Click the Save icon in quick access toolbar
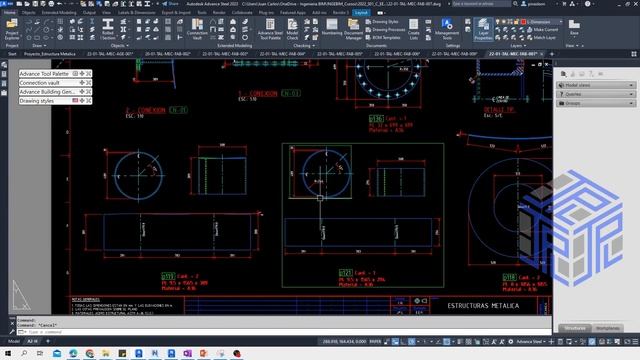640x360 pixels. coord(35,4)
